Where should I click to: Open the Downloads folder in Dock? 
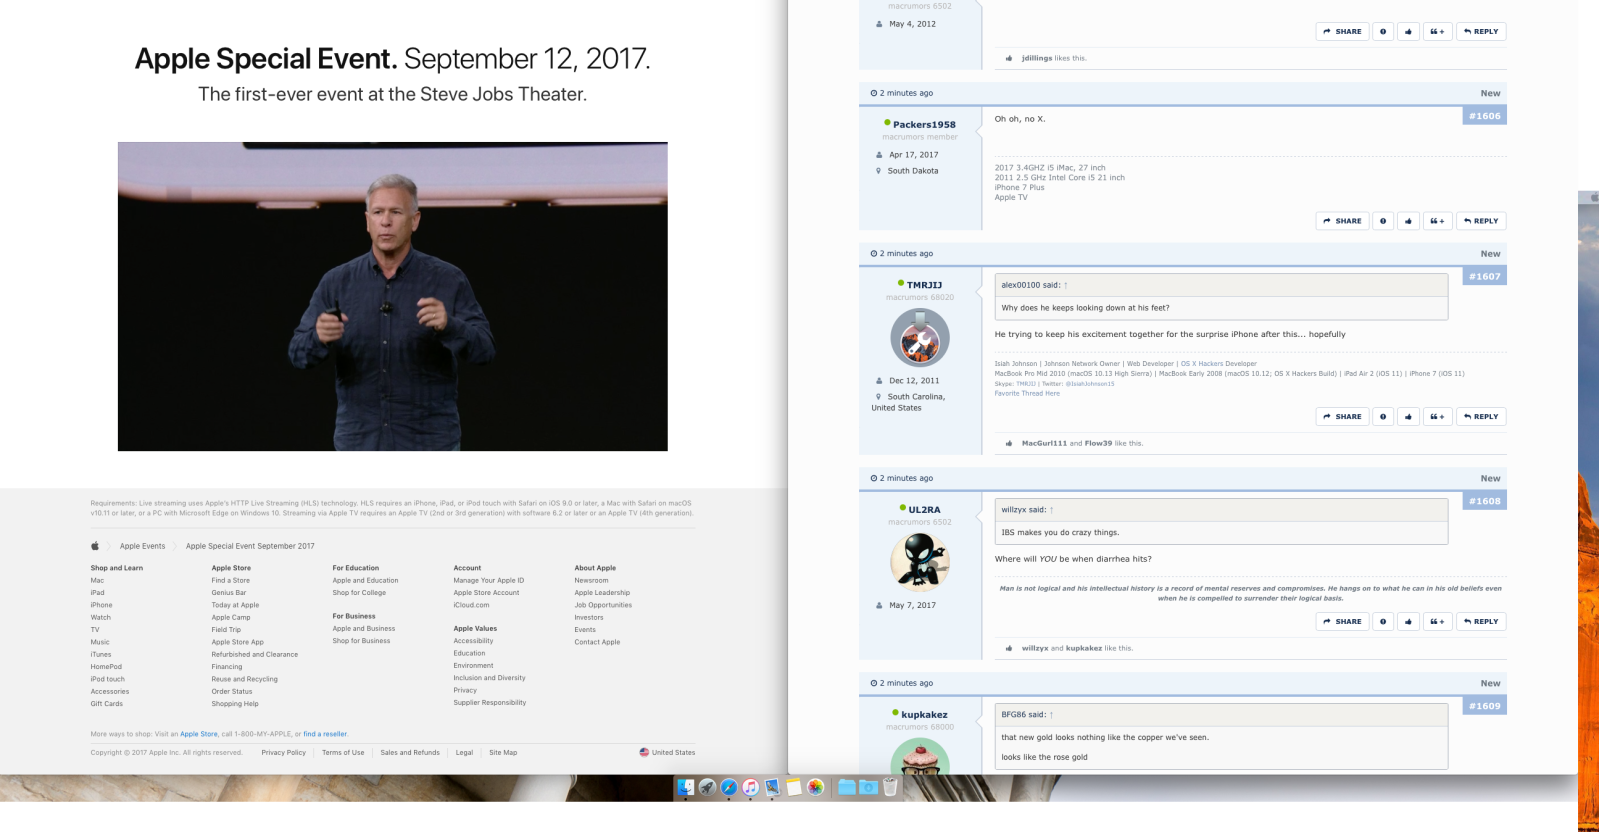click(868, 788)
